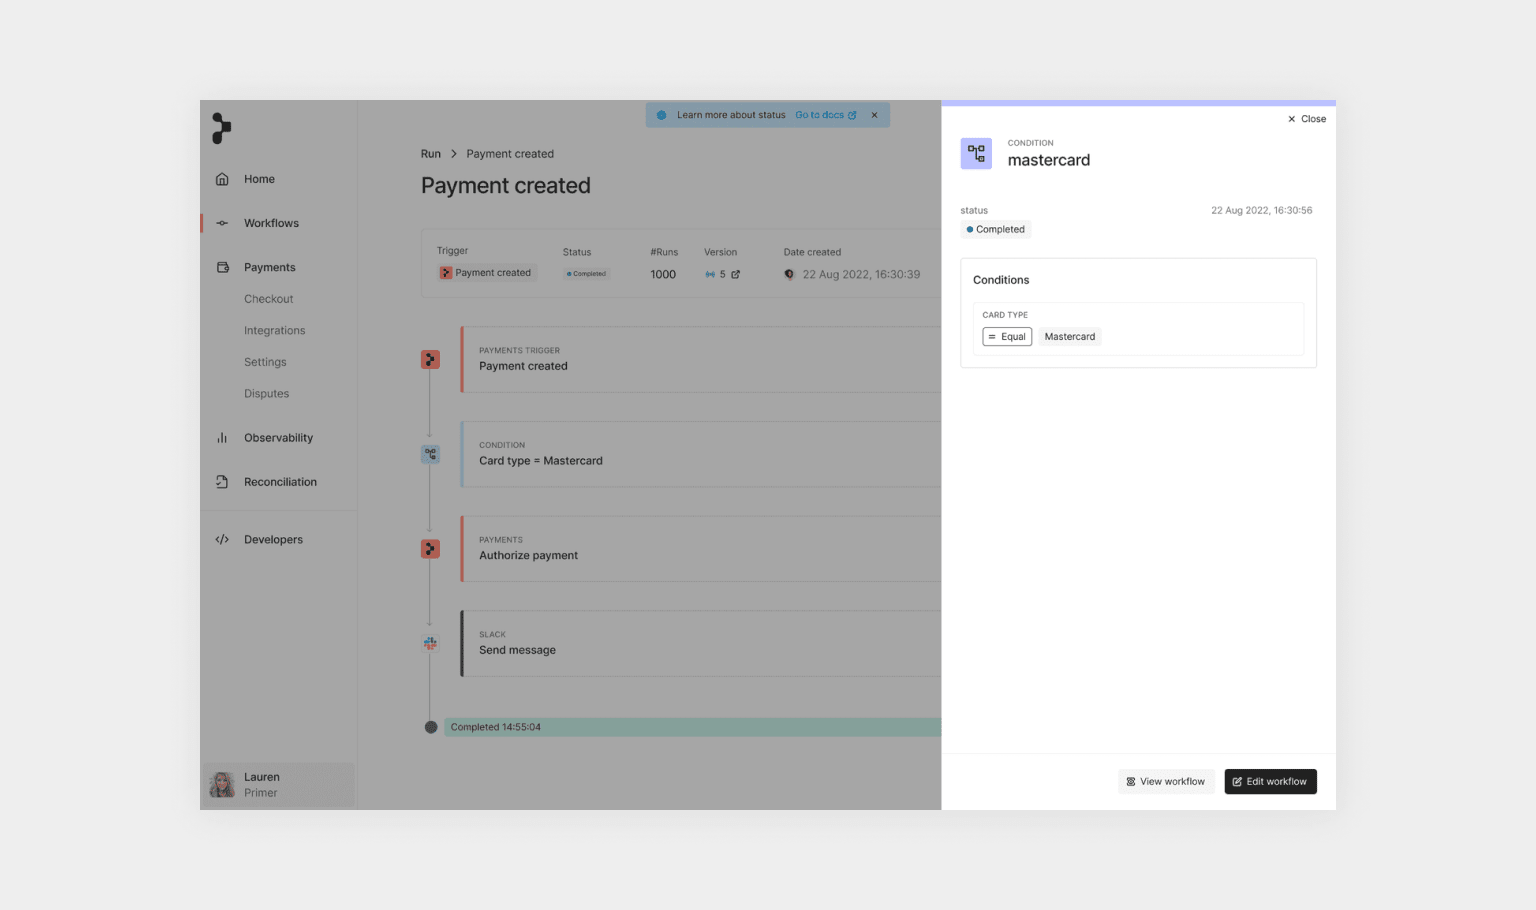Image resolution: width=1536 pixels, height=910 pixels.
Task: Click the 22 Aug 2022, 16:30:56 timestamp
Action: pyautogui.click(x=1262, y=211)
